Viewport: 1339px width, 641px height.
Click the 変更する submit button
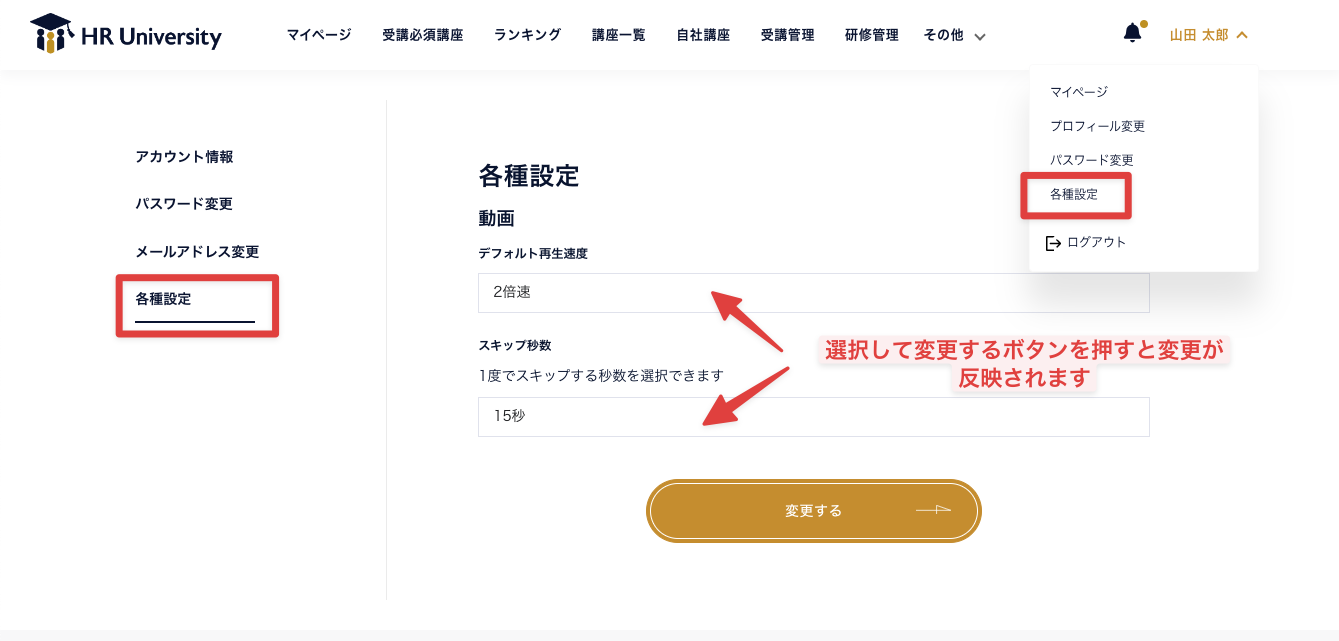click(814, 511)
